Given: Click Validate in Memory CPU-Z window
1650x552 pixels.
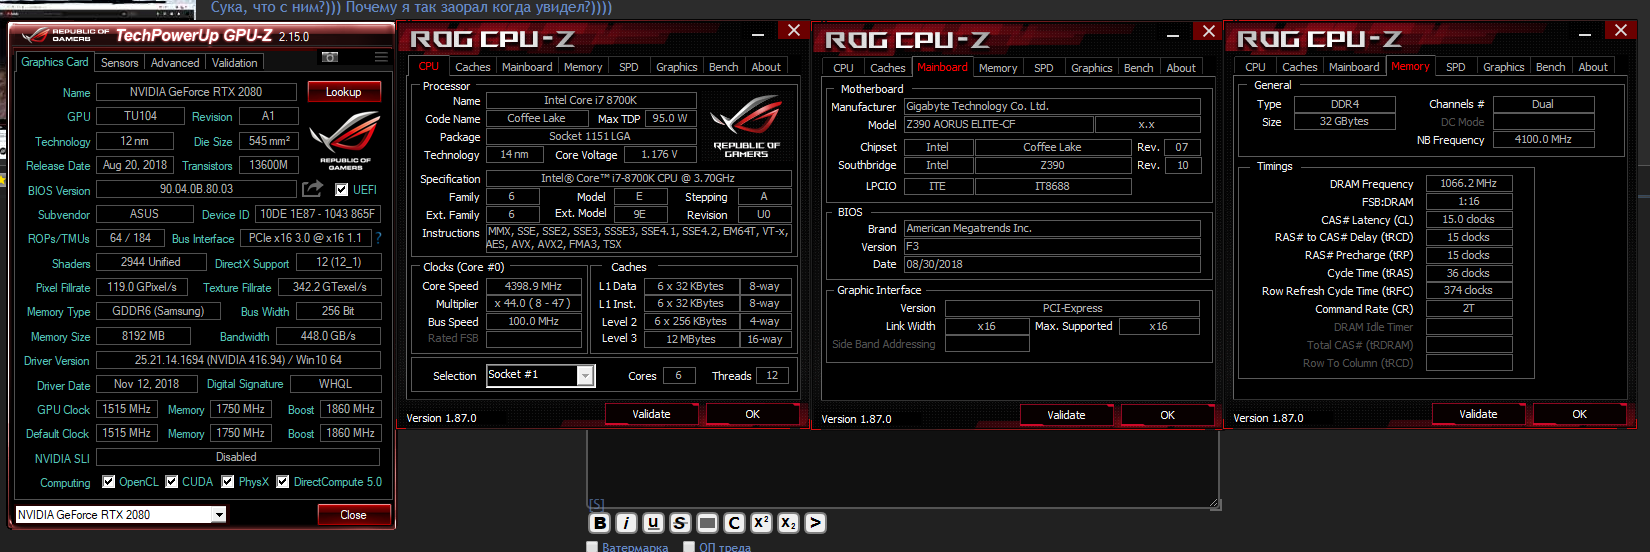Looking at the screenshot, I should 1478,414.
